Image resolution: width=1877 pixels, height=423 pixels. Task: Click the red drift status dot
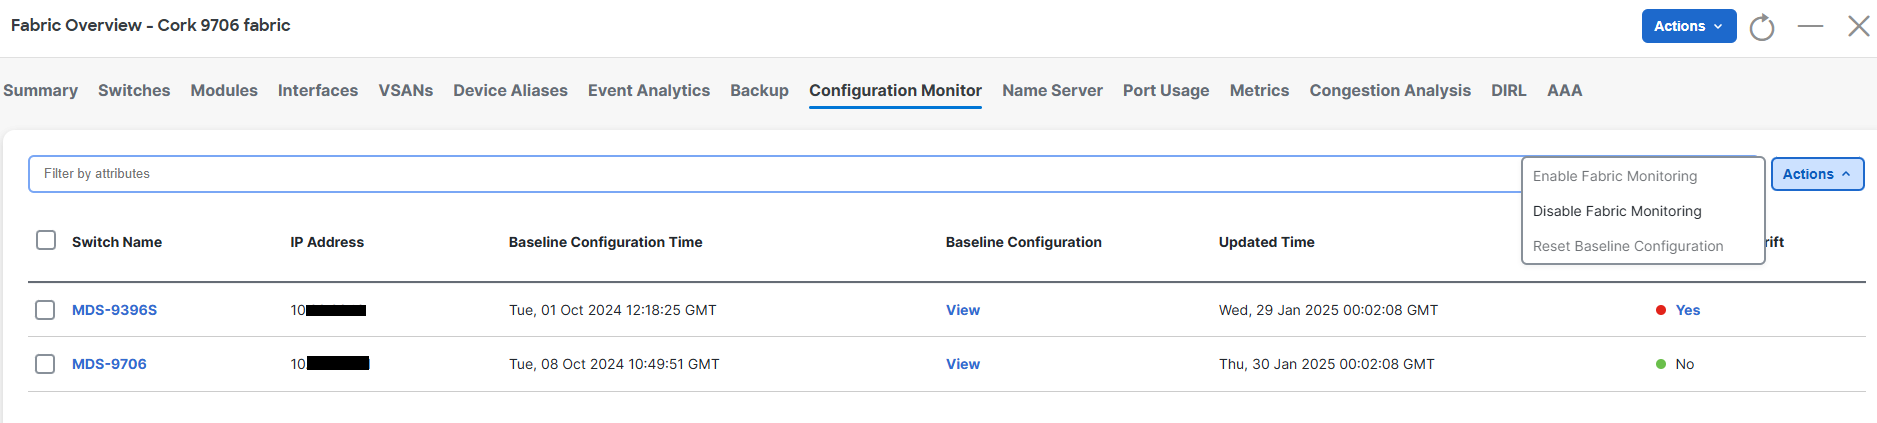(x=1661, y=310)
